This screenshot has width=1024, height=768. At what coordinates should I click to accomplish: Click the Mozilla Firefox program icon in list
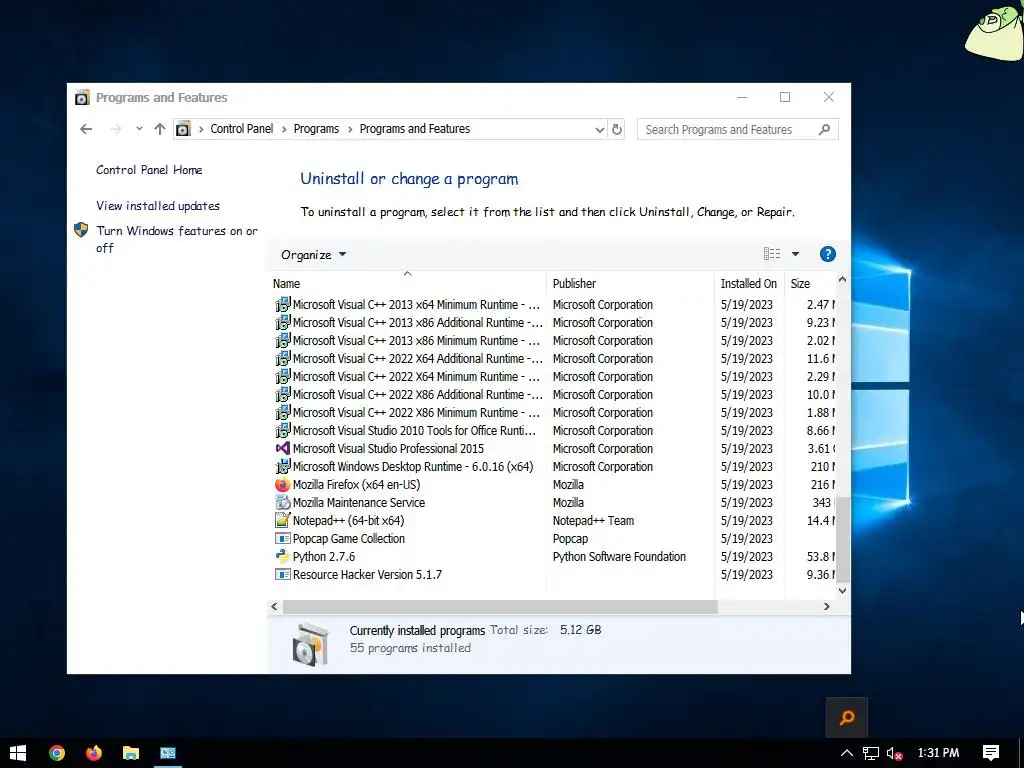point(282,485)
